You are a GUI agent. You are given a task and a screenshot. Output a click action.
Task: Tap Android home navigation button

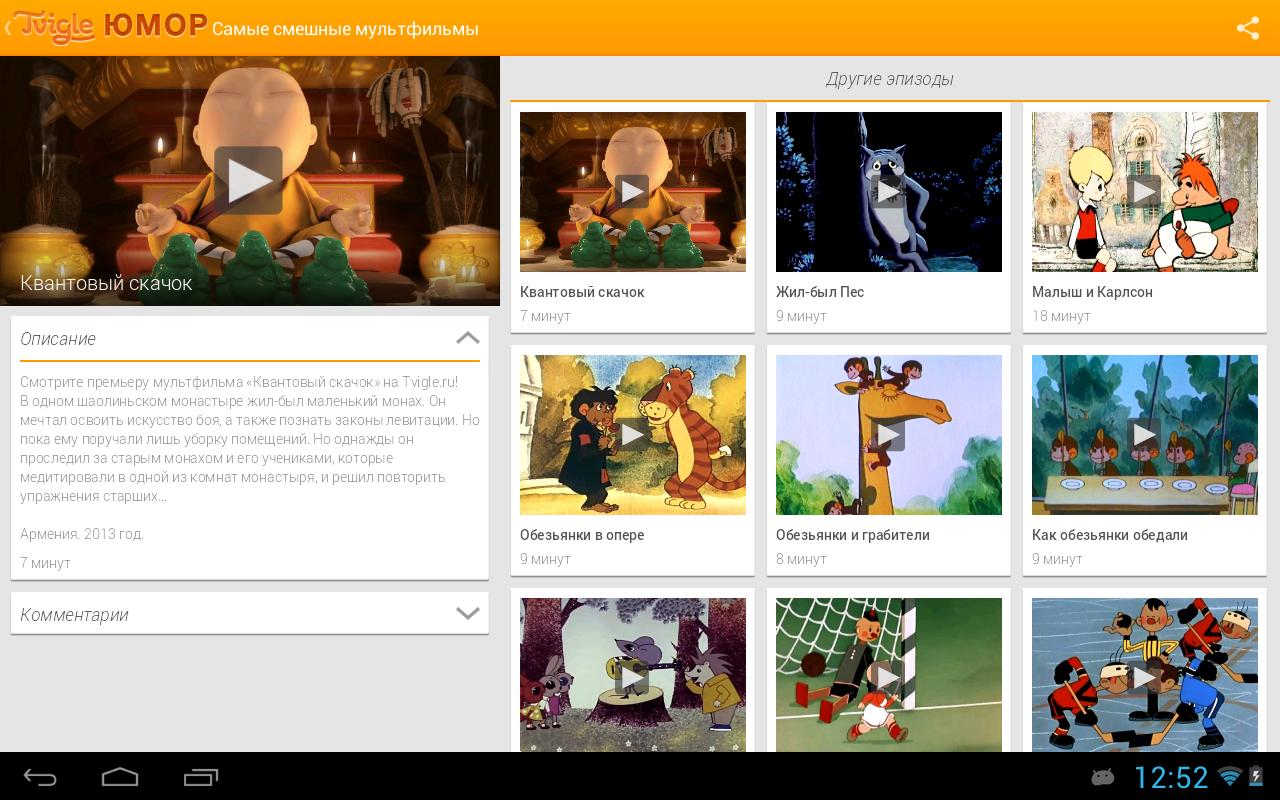click(120, 777)
